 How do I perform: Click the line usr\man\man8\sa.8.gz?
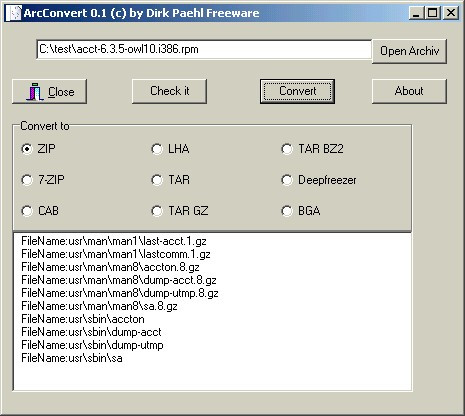pos(99,306)
